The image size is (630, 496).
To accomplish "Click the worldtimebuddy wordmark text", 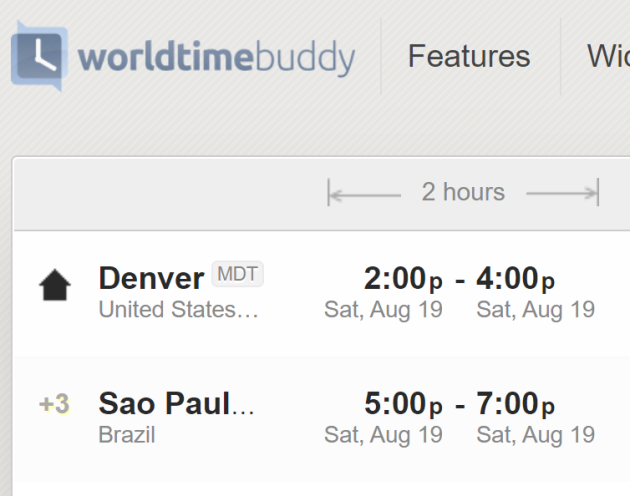I will pos(217,58).
